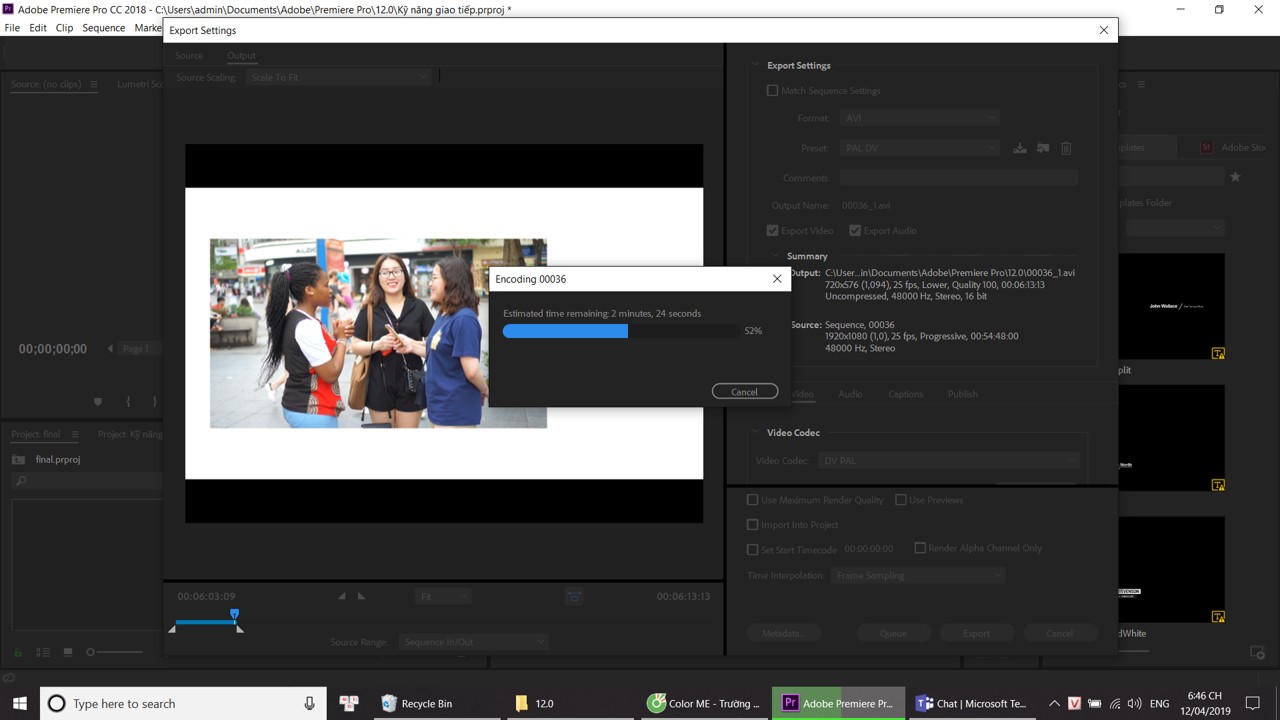Click the Save Preset icon beside Preset
This screenshot has height=720, width=1280.
coord(1020,148)
